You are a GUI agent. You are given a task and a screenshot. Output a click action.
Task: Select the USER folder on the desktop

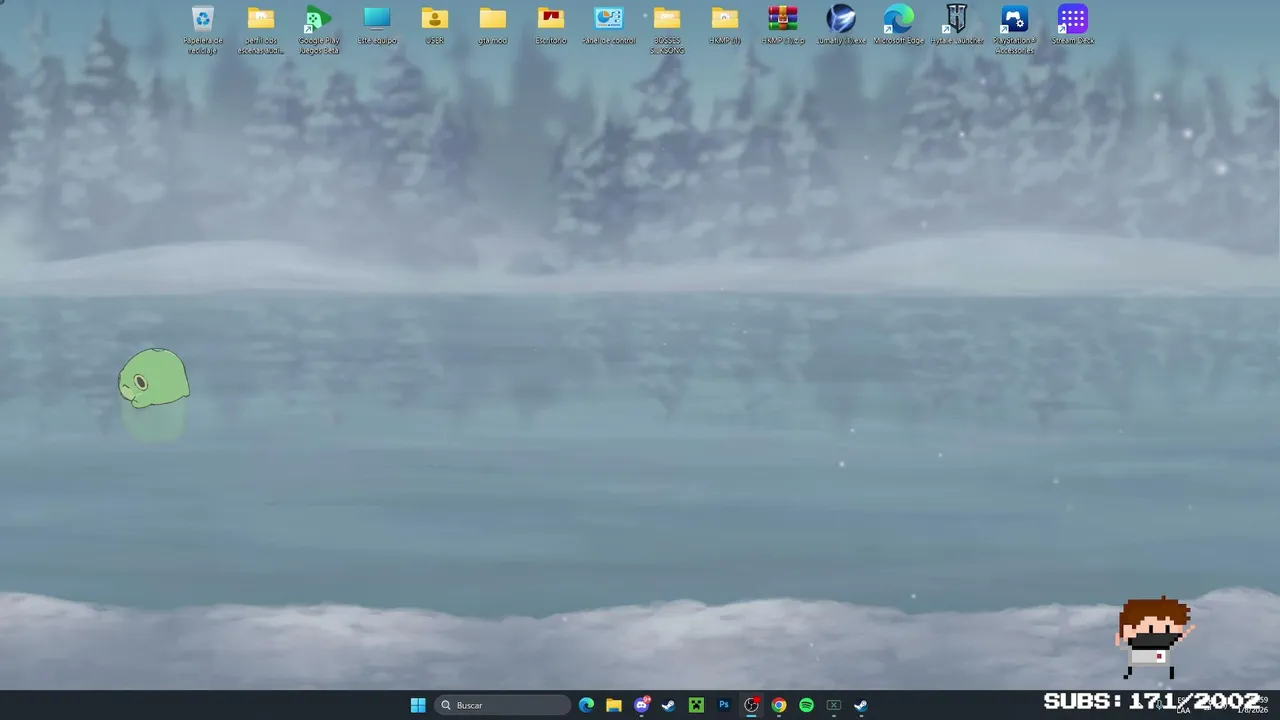[435, 26]
